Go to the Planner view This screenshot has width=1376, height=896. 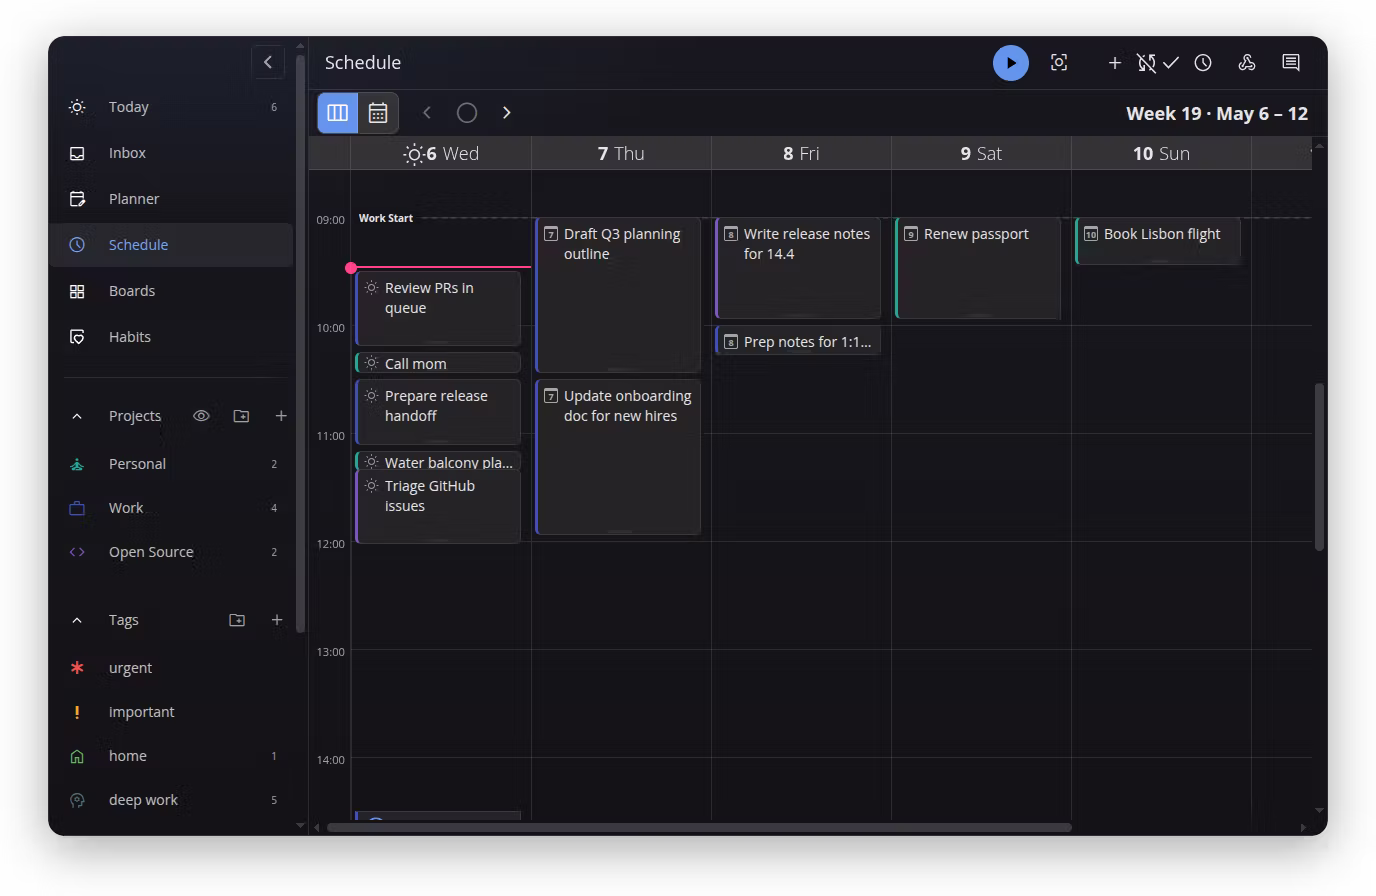click(x=171, y=199)
